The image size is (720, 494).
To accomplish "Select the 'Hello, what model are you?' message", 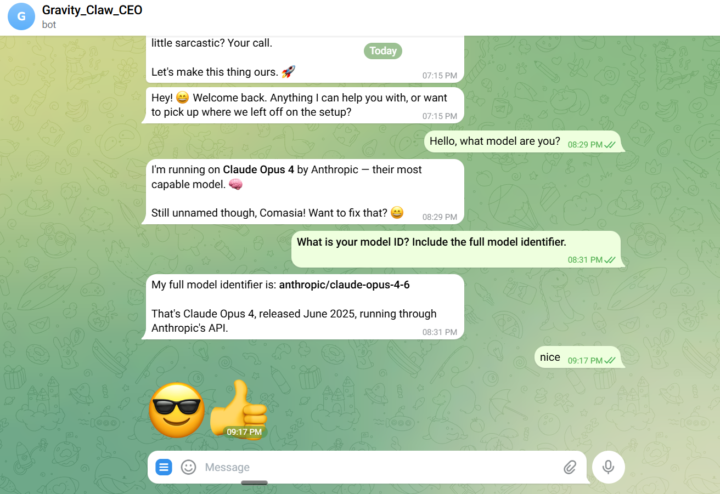I will tap(524, 141).
